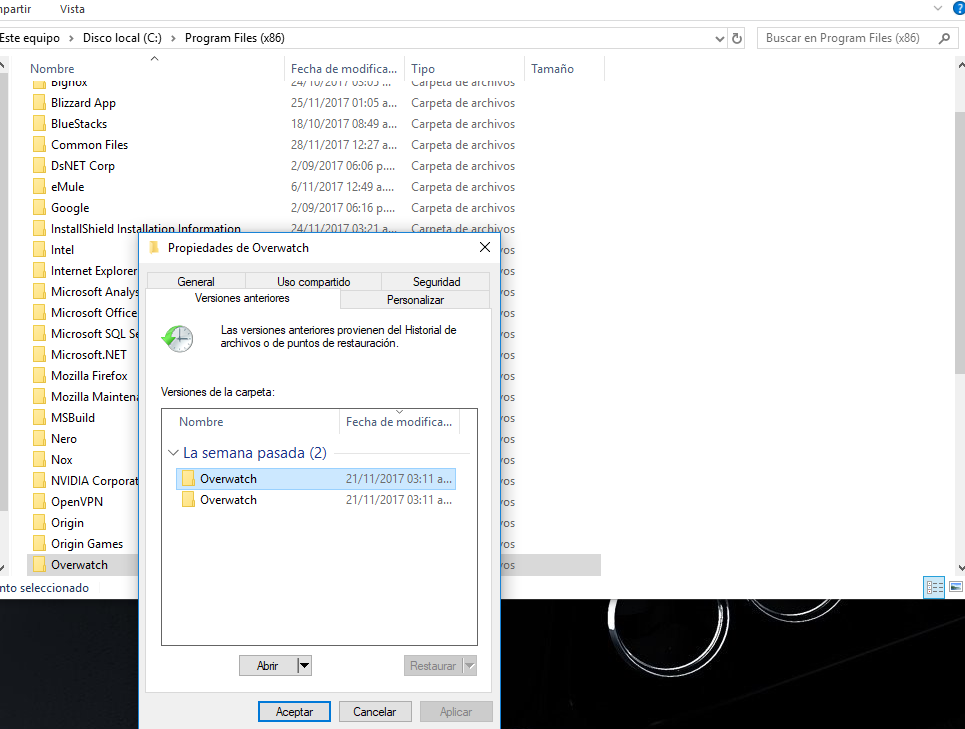Sort Explorer list by Fecha de modificación header
The image size is (965, 729).
pyautogui.click(x=343, y=69)
